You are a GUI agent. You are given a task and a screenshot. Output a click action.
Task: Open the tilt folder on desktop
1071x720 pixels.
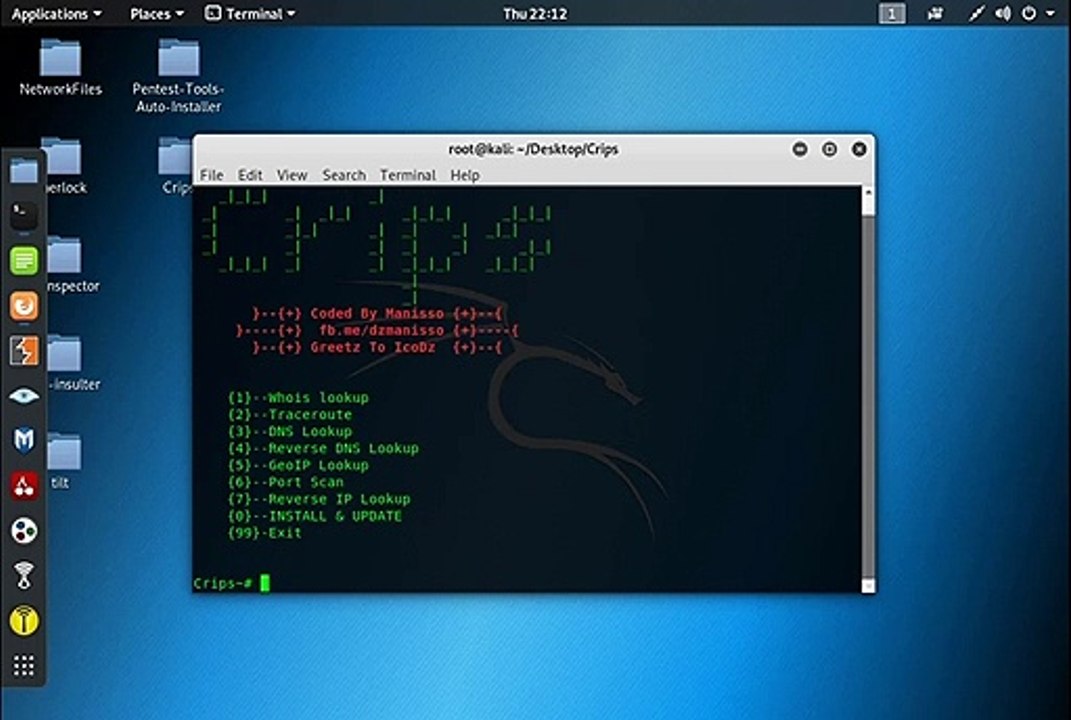(x=64, y=461)
